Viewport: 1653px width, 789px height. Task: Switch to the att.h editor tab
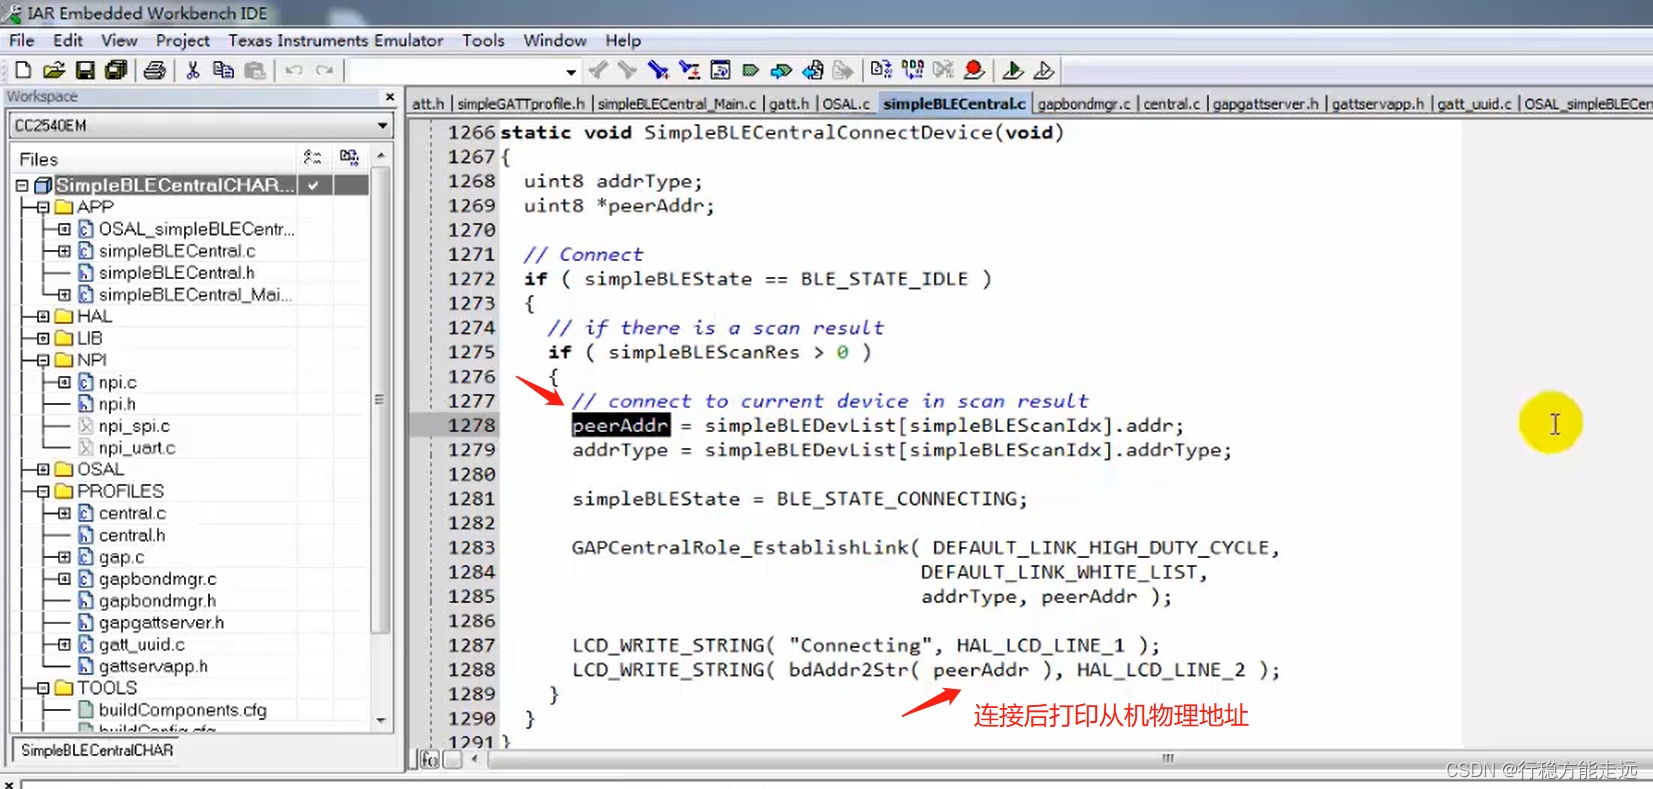(x=428, y=104)
